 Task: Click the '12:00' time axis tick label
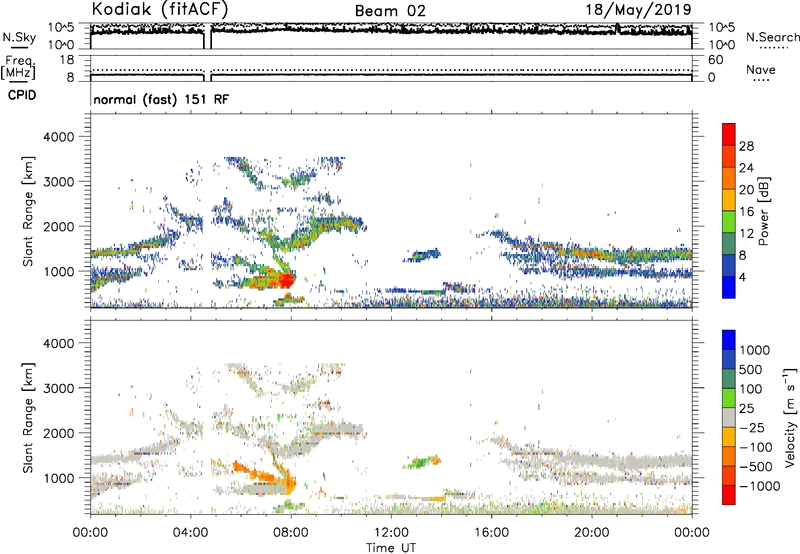click(391, 533)
